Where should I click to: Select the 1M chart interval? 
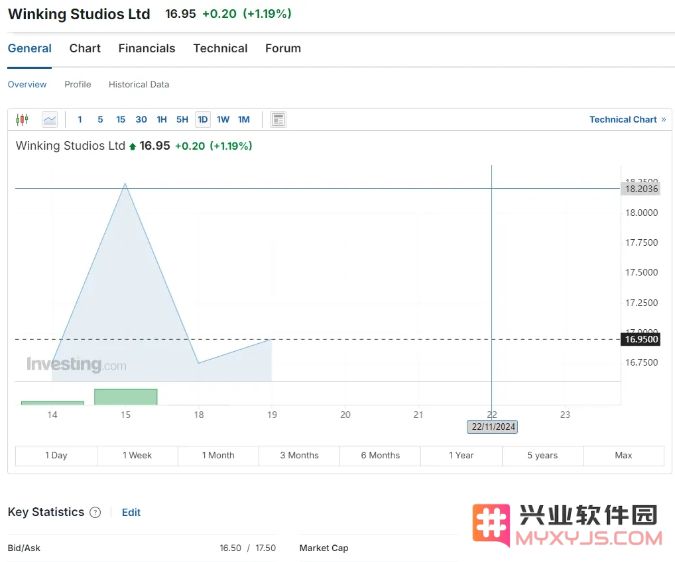point(244,119)
